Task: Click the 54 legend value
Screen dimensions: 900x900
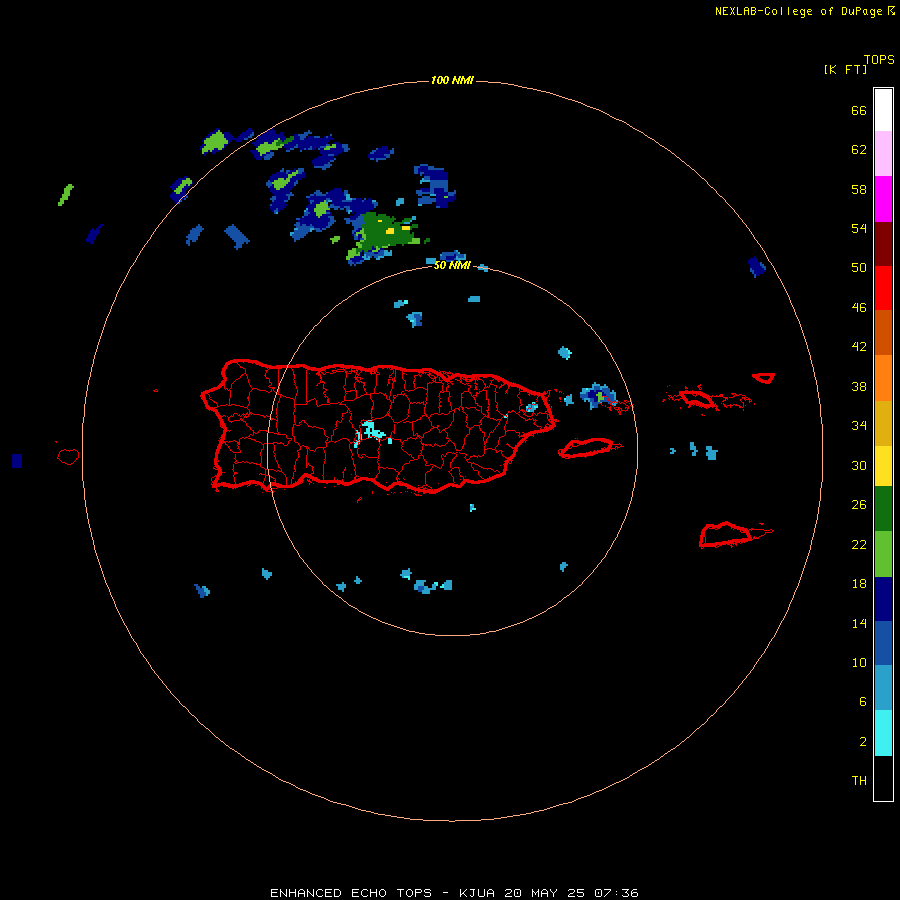Action: point(859,228)
